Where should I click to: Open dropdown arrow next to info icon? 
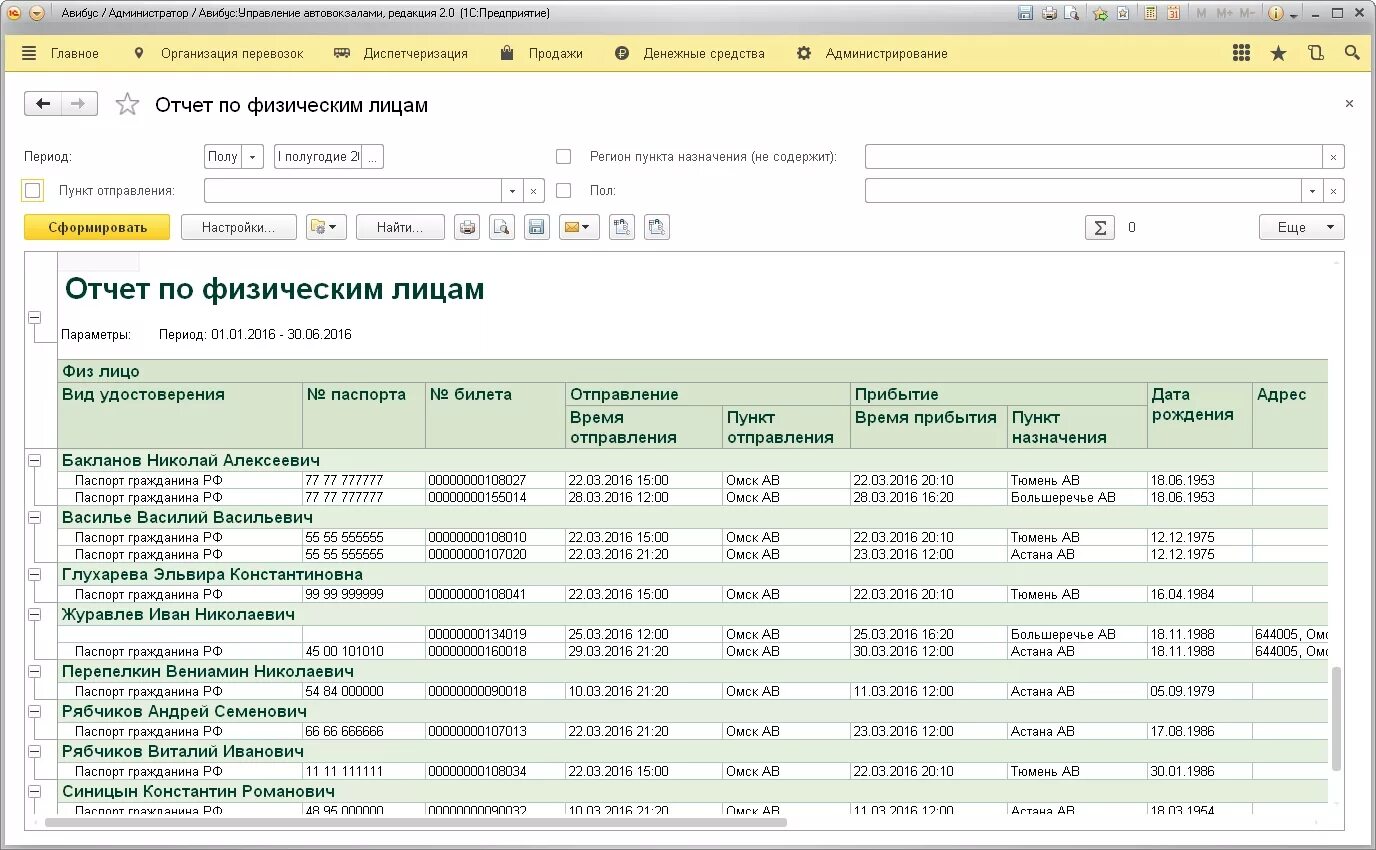pos(1294,14)
